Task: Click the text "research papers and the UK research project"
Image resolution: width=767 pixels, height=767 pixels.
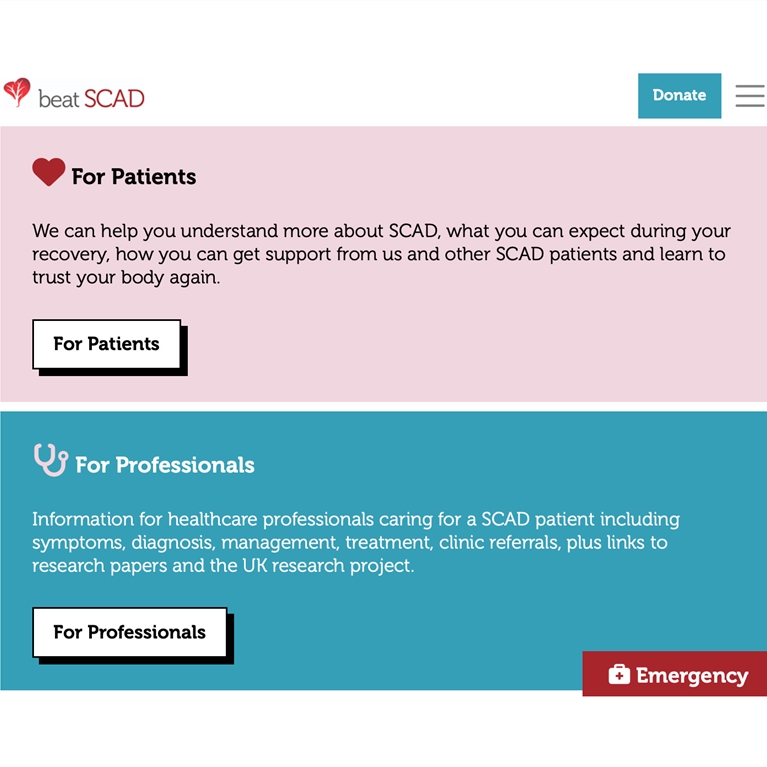Action: [x=222, y=566]
